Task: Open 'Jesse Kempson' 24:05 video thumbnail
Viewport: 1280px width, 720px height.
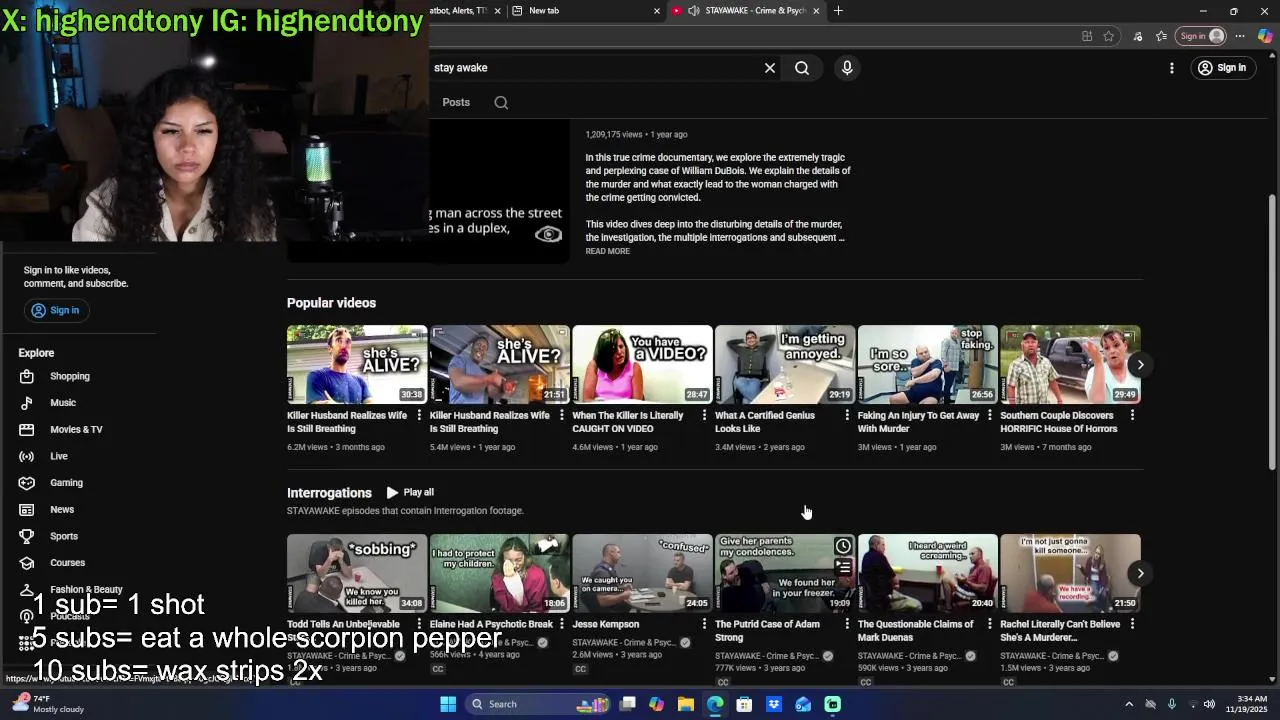Action: point(642,573)
